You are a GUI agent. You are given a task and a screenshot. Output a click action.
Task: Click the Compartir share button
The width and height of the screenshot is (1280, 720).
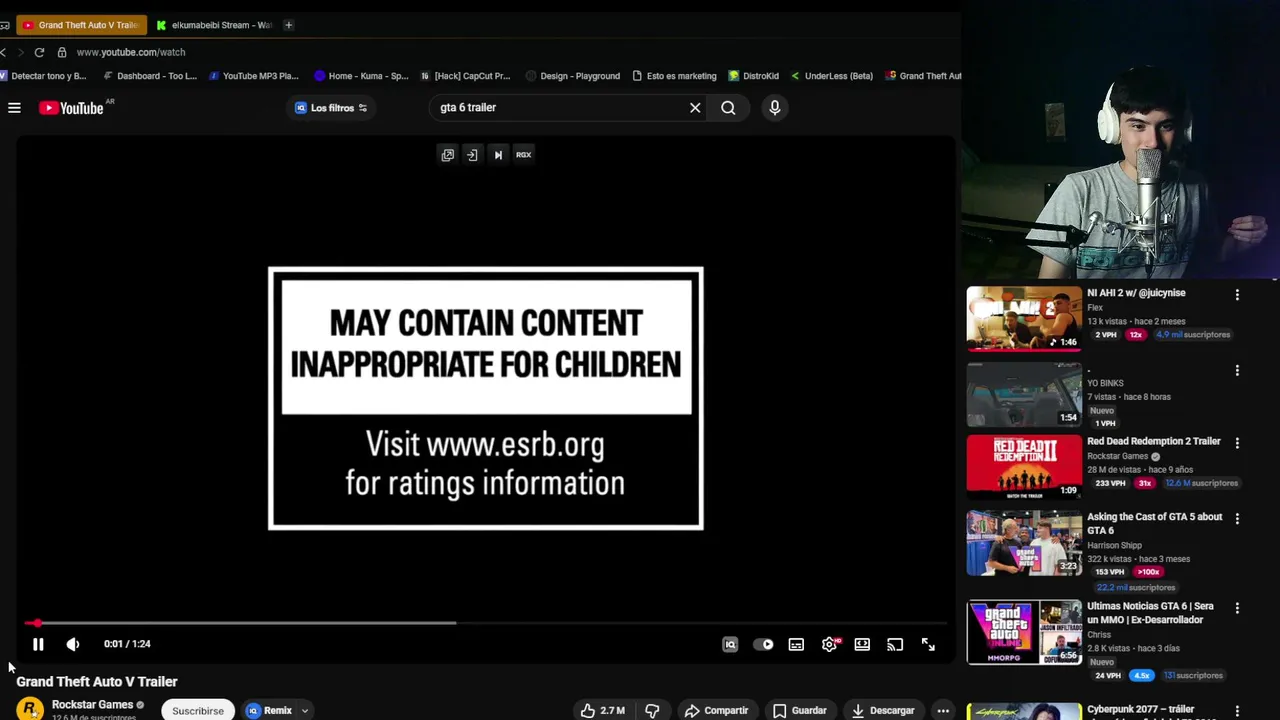point(716,711)
